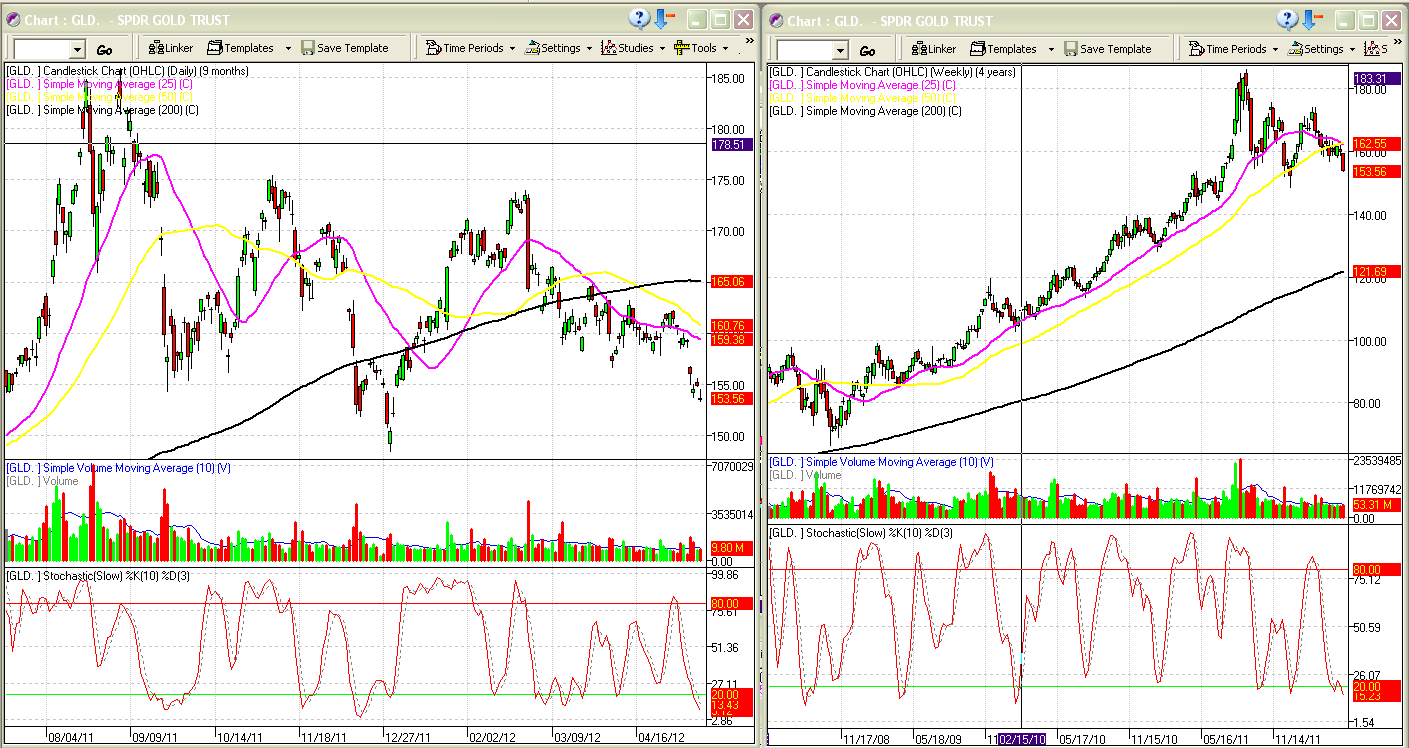The height and width of the screenshot is (748, 1409).
Task: Click Save Template in the daily chart toolbar
Action: (x=344, y=48)
